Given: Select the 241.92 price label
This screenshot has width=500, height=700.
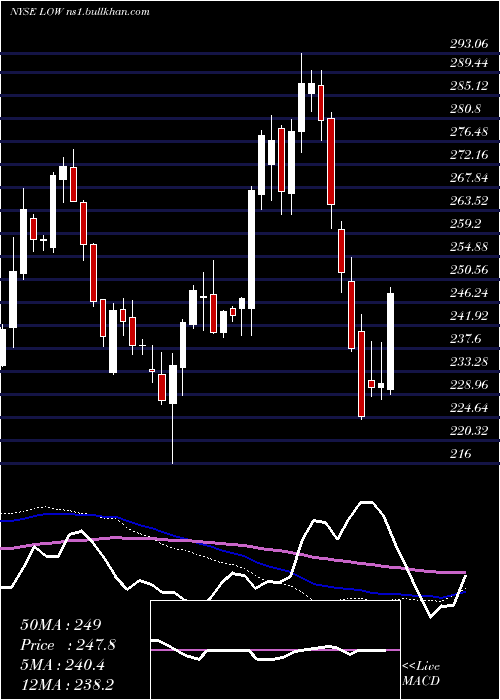Looking at the screenshot, I should pos(468,316).
